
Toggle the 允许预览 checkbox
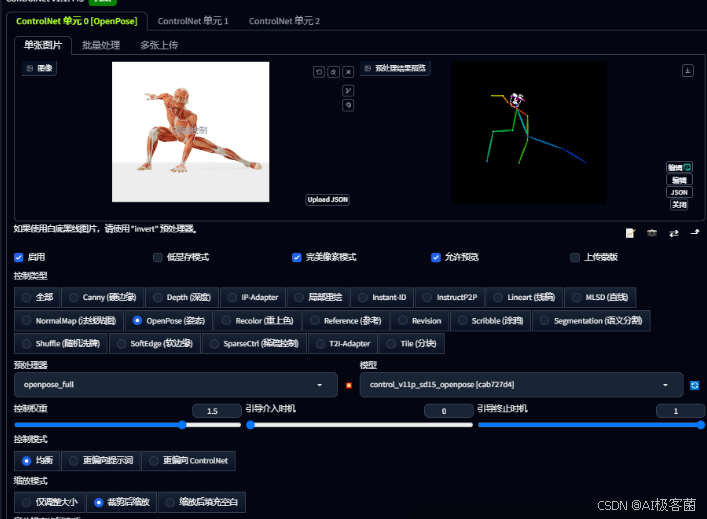click(436, 257)
